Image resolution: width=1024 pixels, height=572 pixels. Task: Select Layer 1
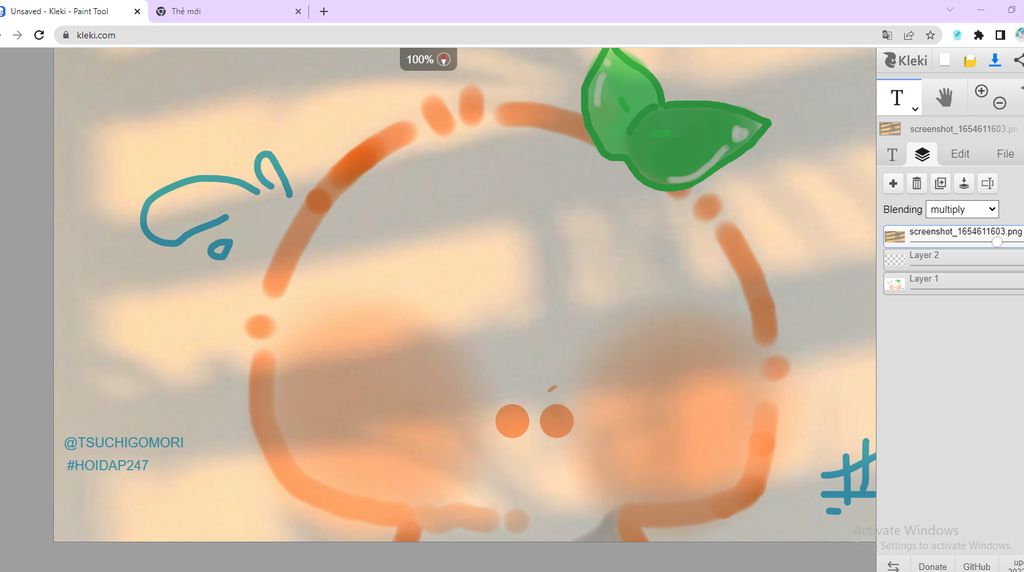(x=954, y=283)
